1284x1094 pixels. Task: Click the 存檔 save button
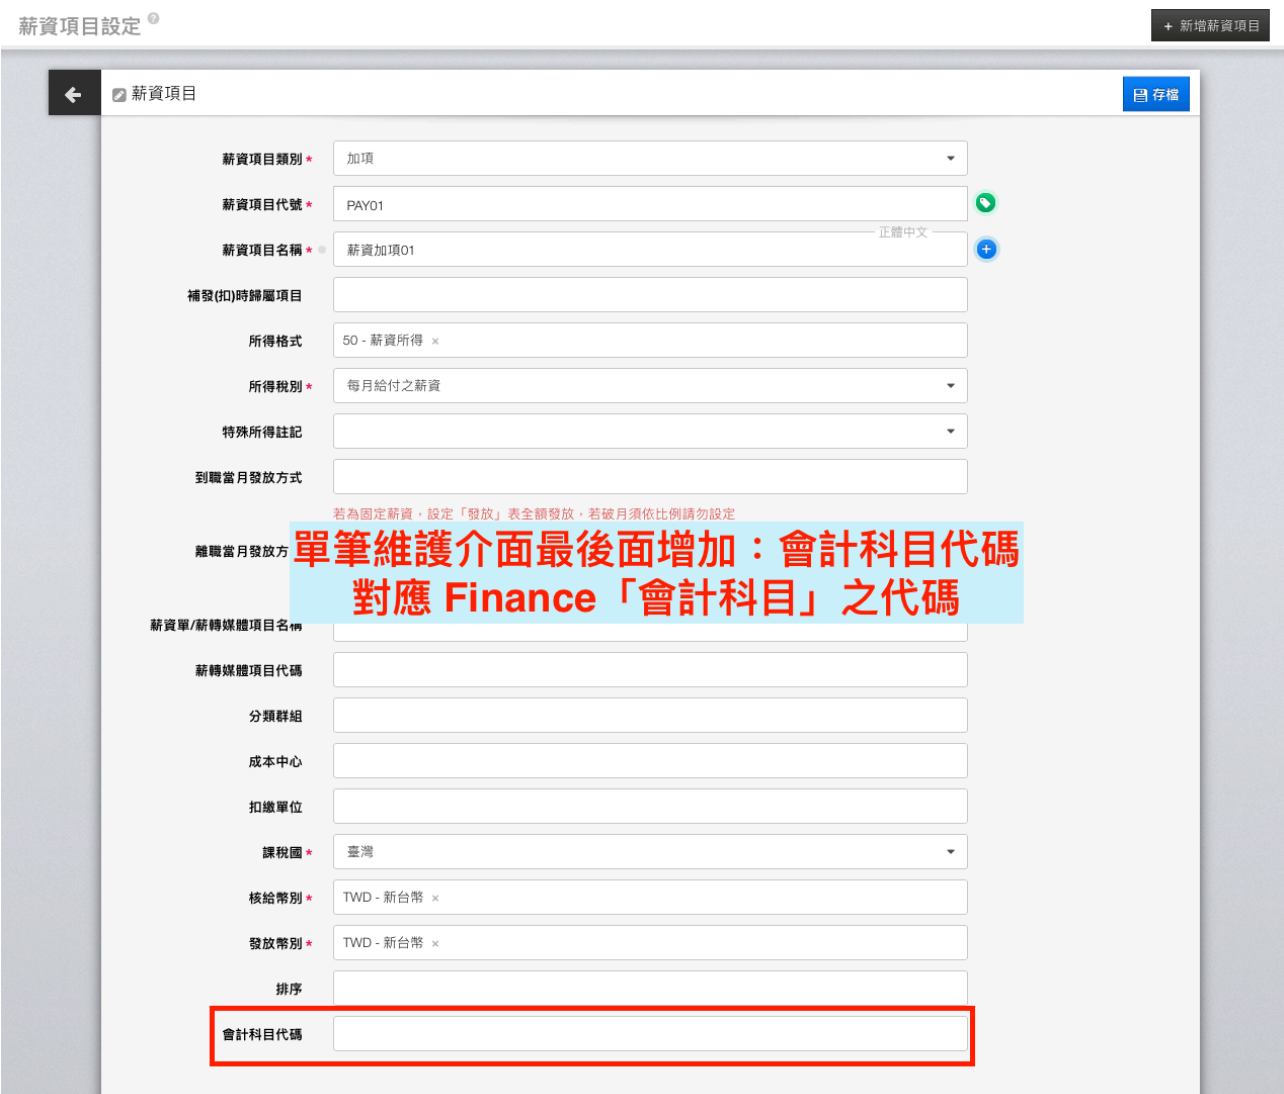(x=1155, y=94)
